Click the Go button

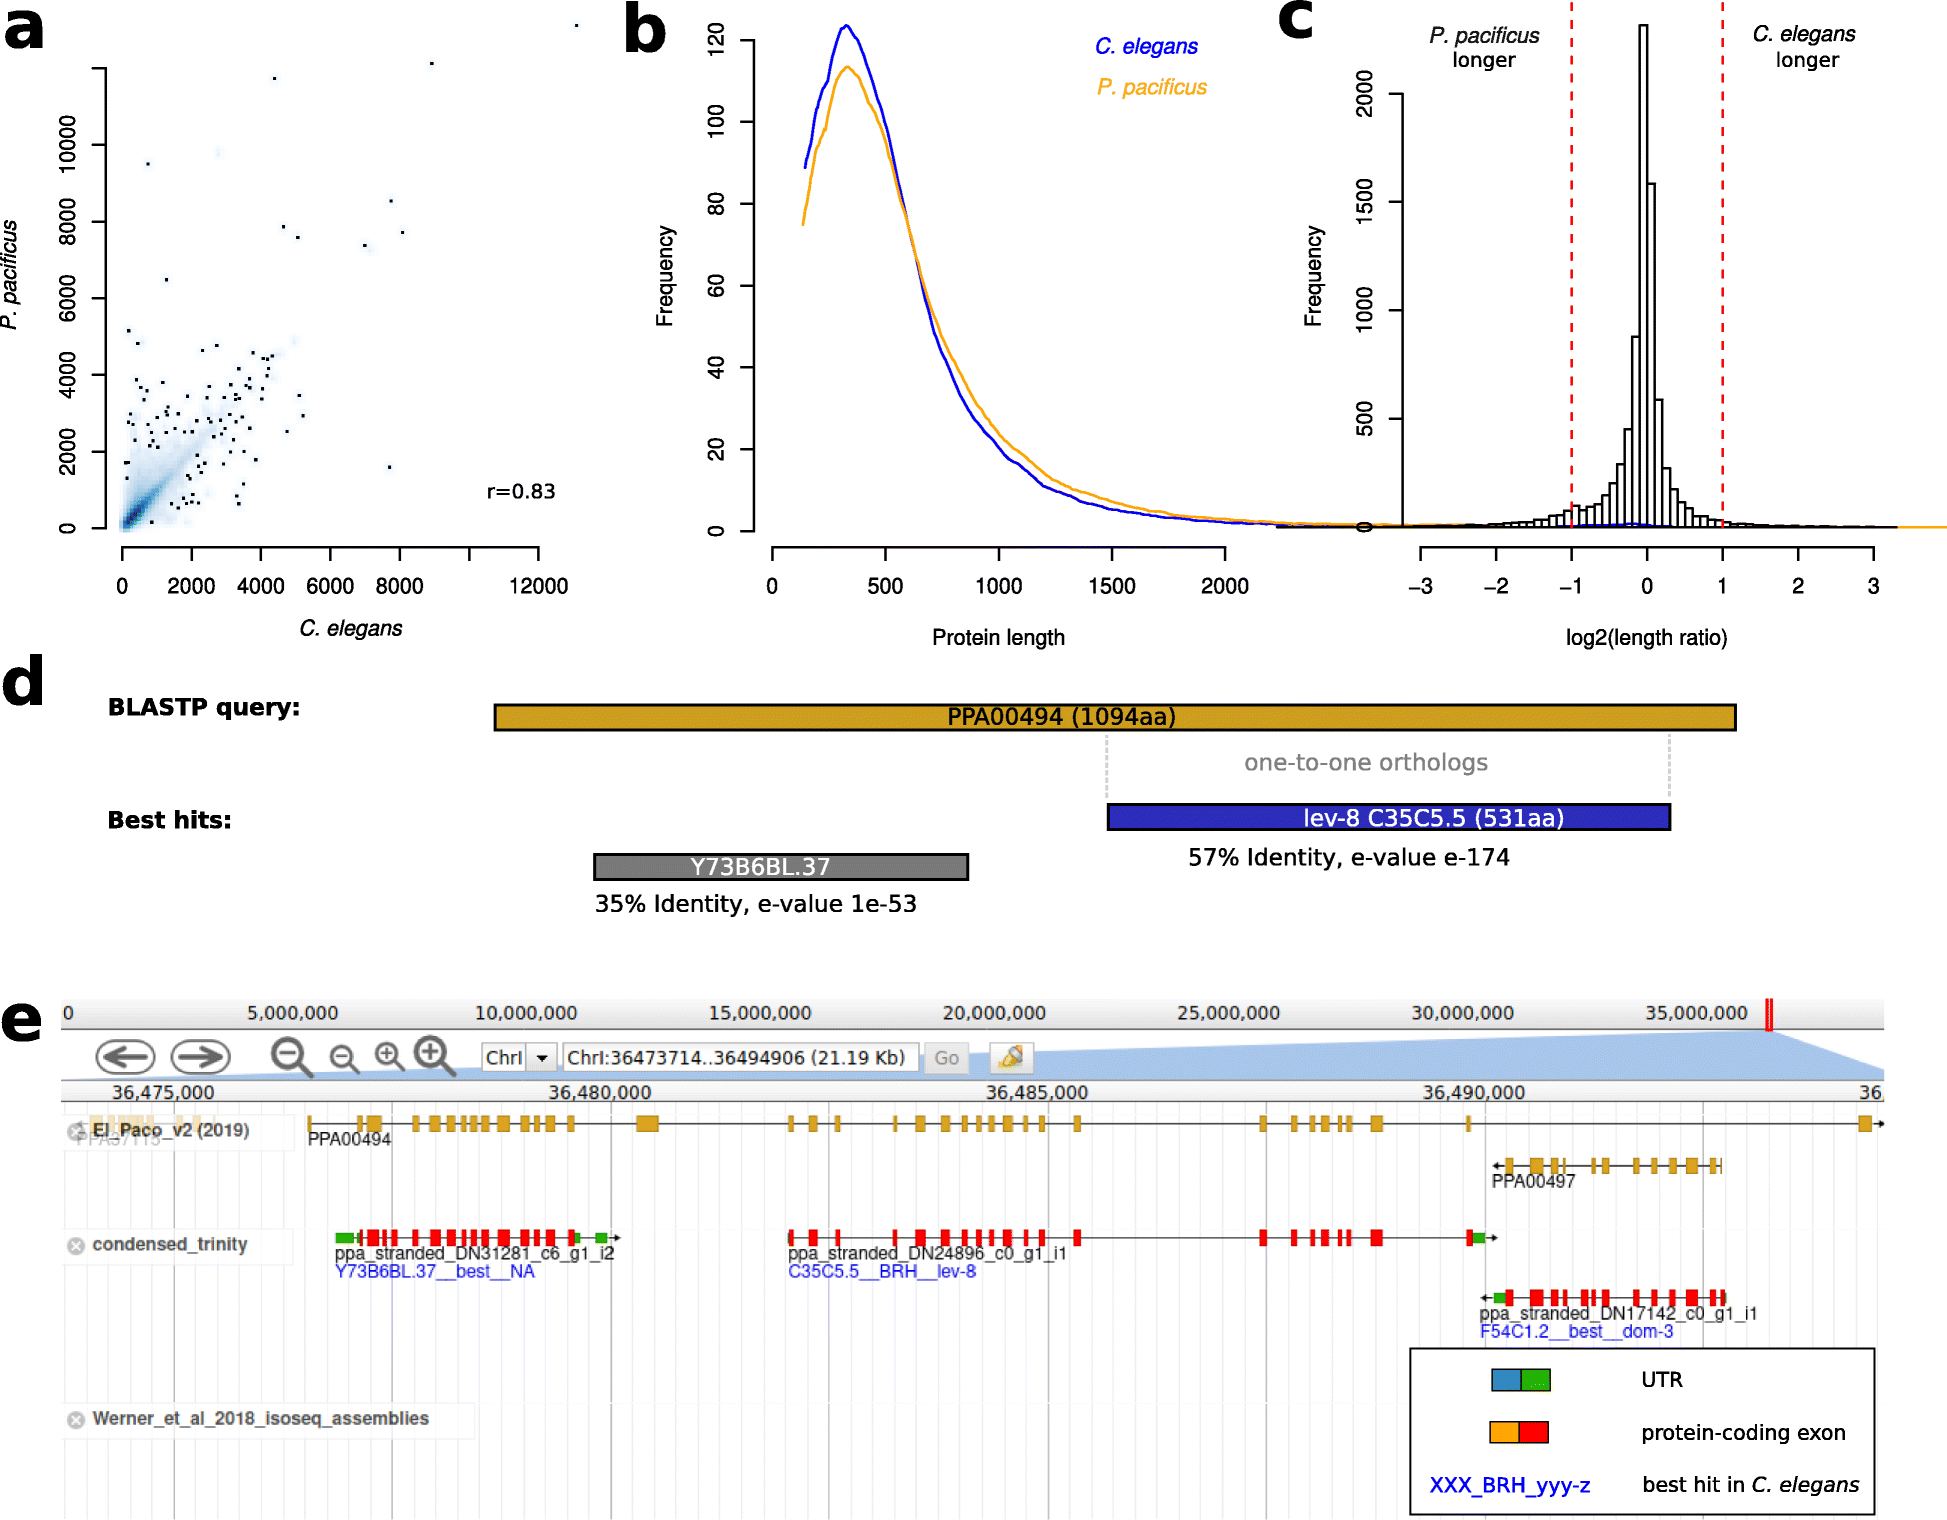tap(946, 1057)
